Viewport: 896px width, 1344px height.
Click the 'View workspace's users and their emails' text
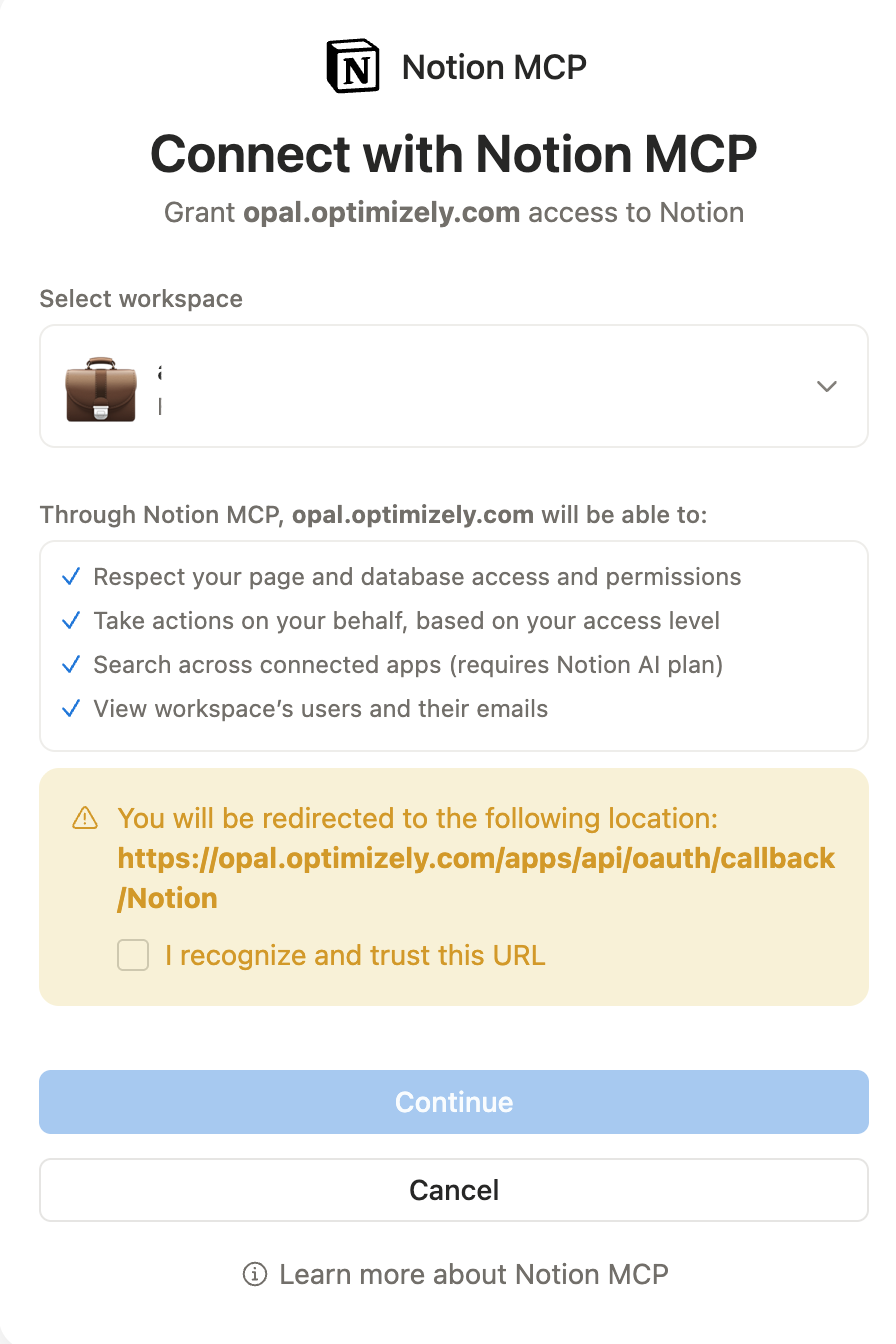click(x=321, y=709)
